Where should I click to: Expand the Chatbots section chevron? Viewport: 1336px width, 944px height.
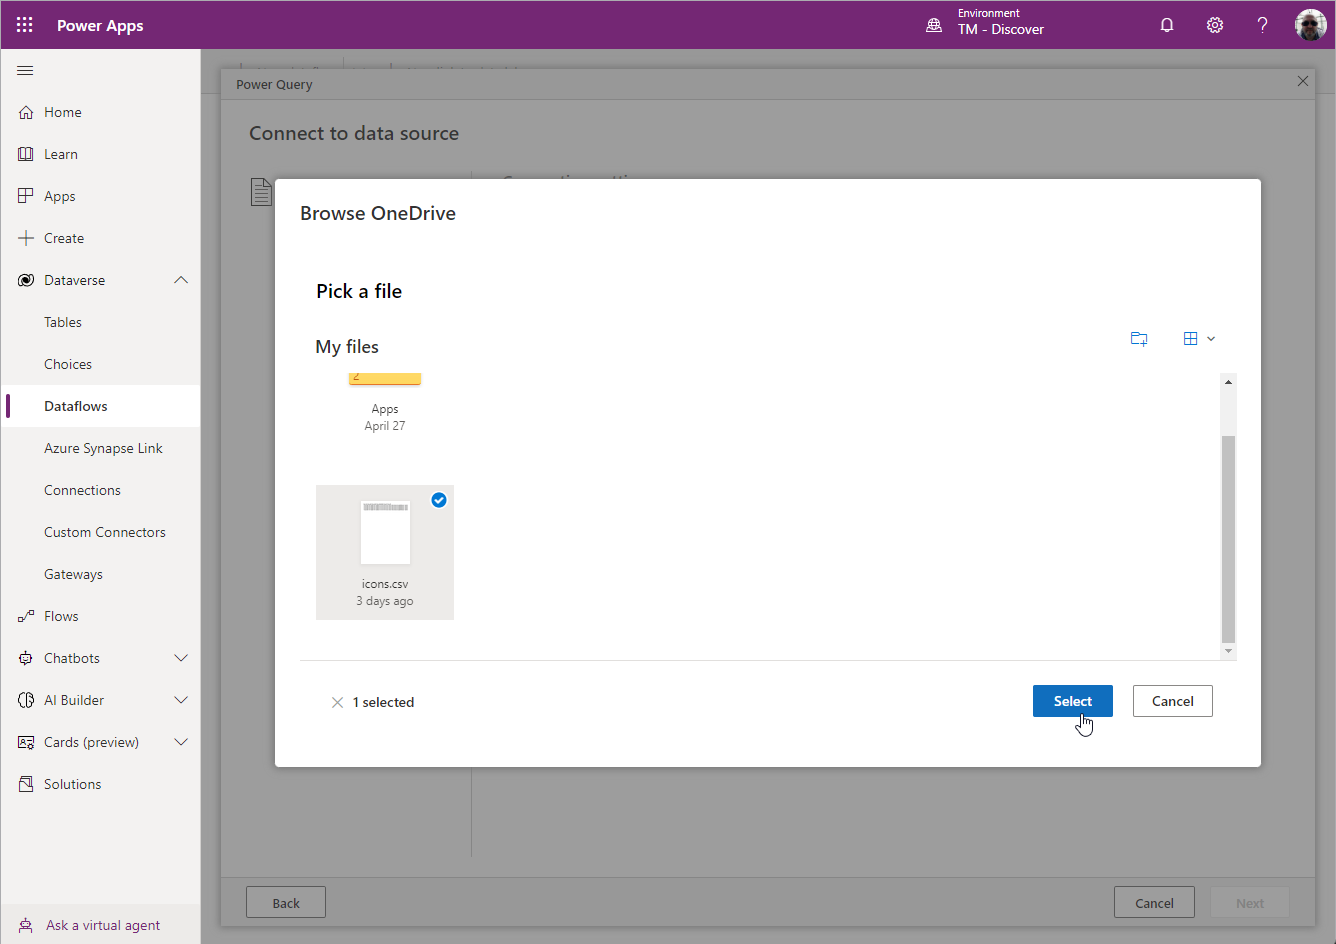pos(181,658)
